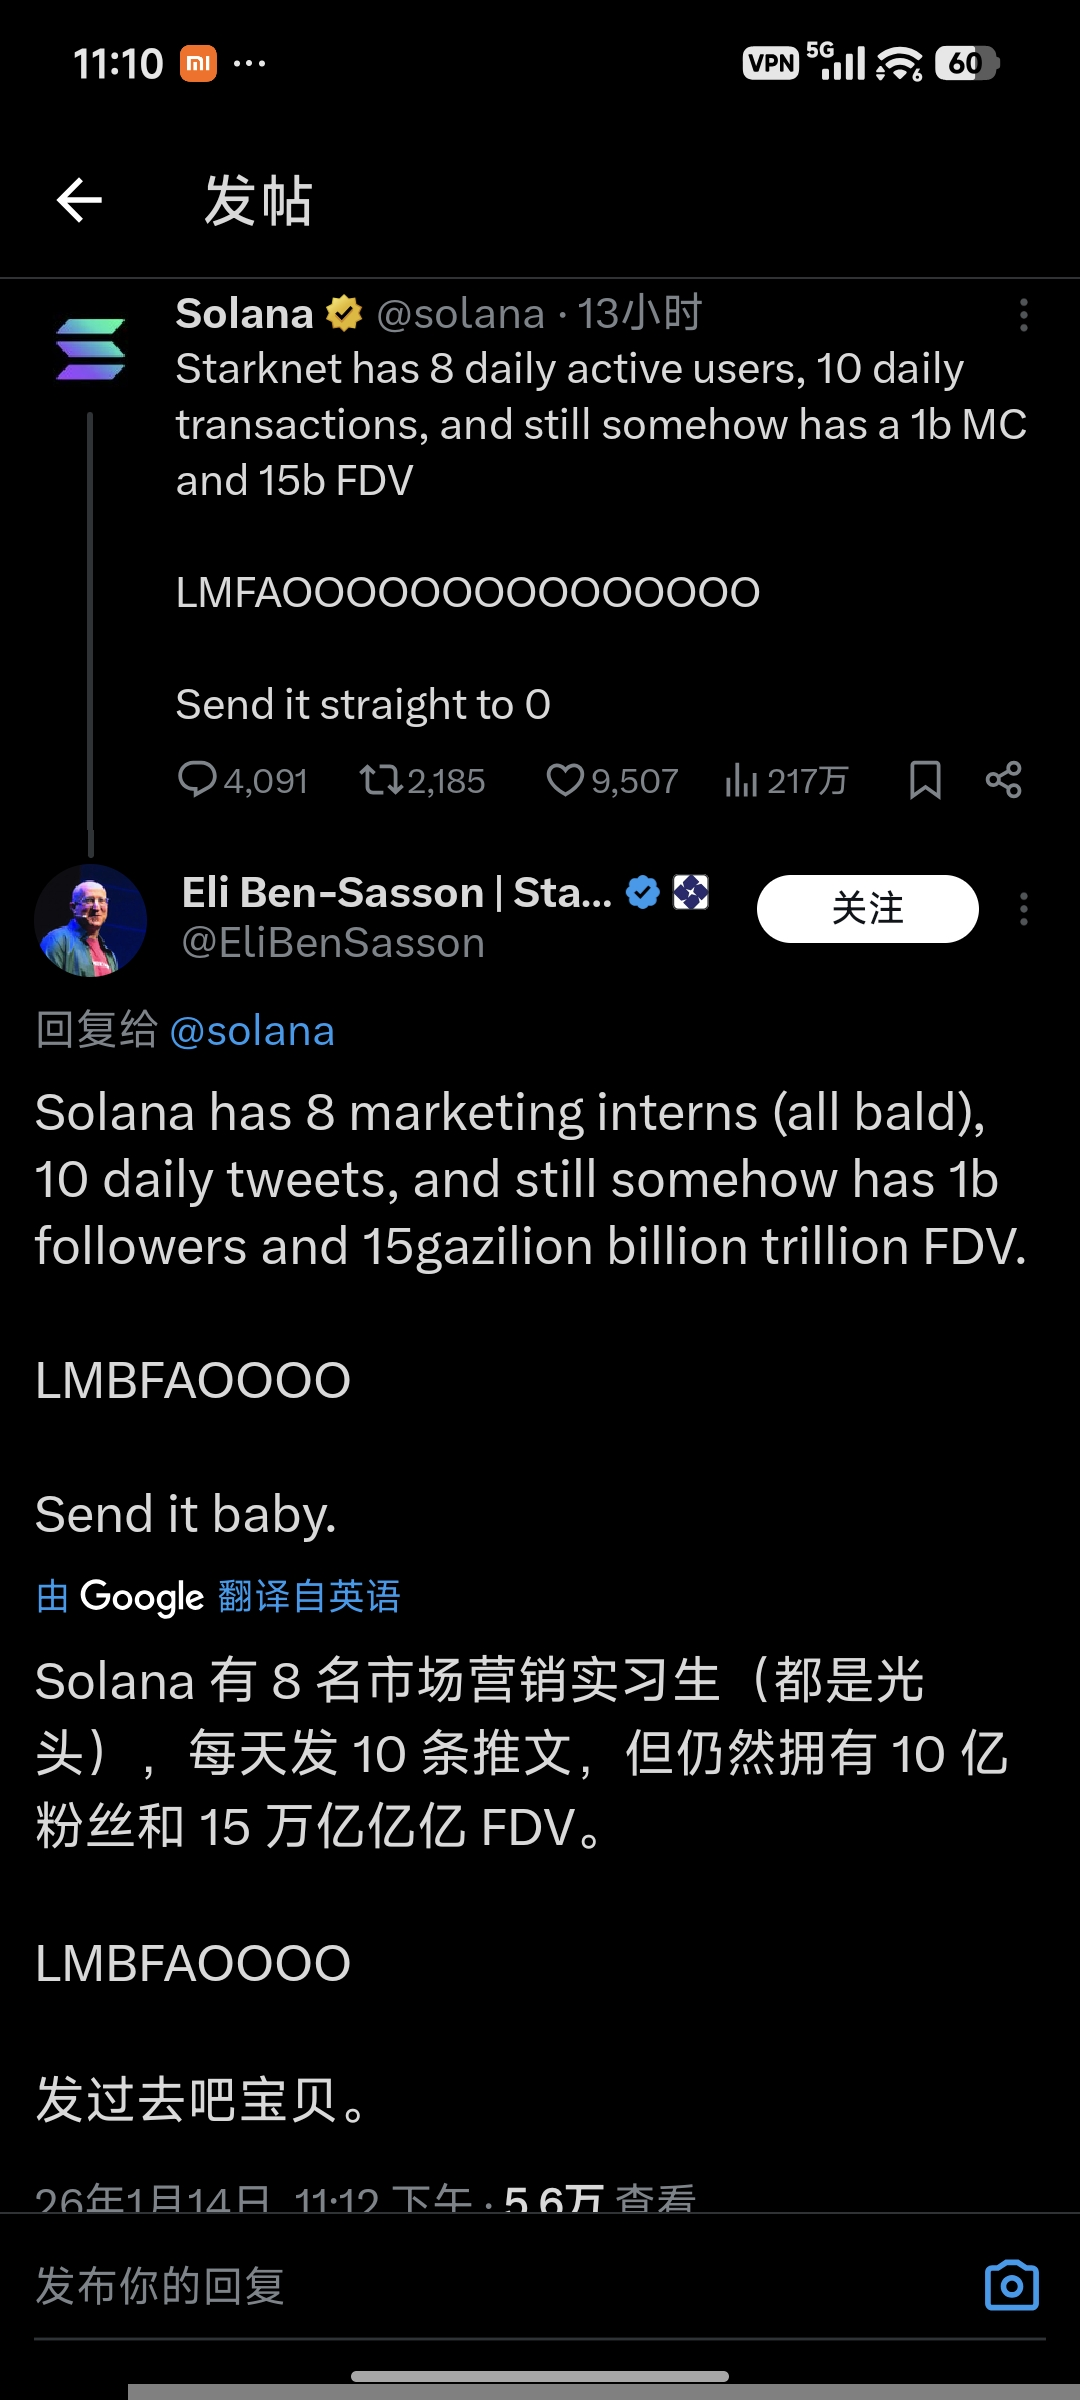Viewport: 1080px width, 2400px height.
Task: Open more options on Solana's post
Action: click(1023, 315)
